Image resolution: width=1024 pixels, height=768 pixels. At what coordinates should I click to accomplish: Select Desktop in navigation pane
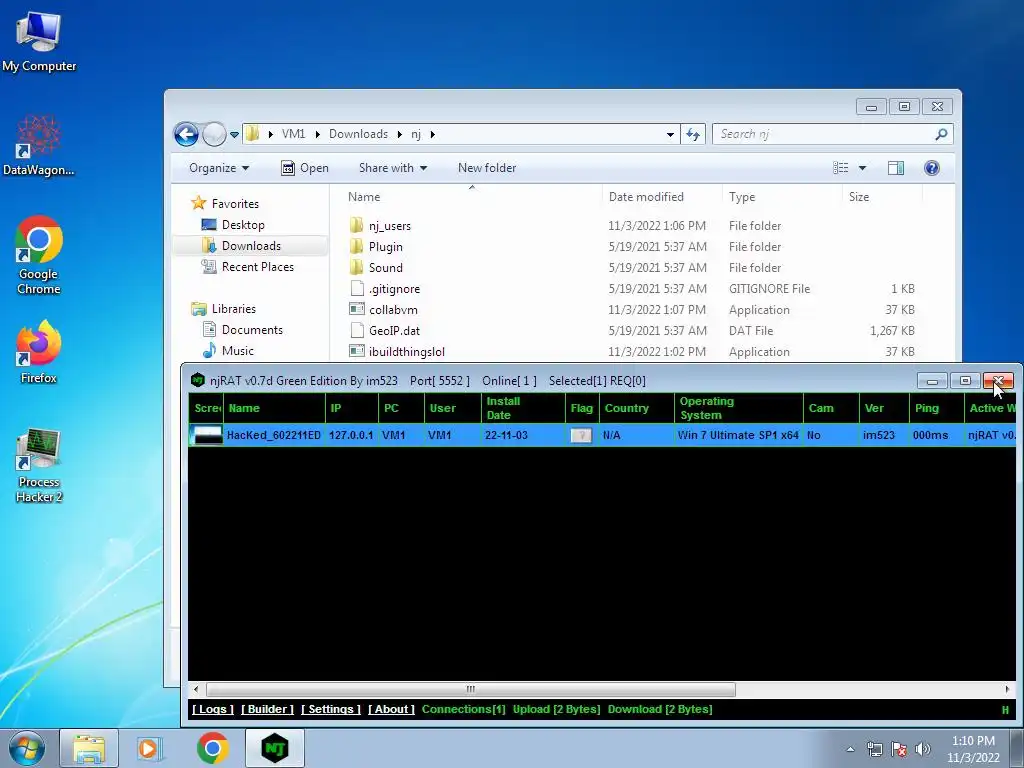pyautogui.click(x=233, y=225)
